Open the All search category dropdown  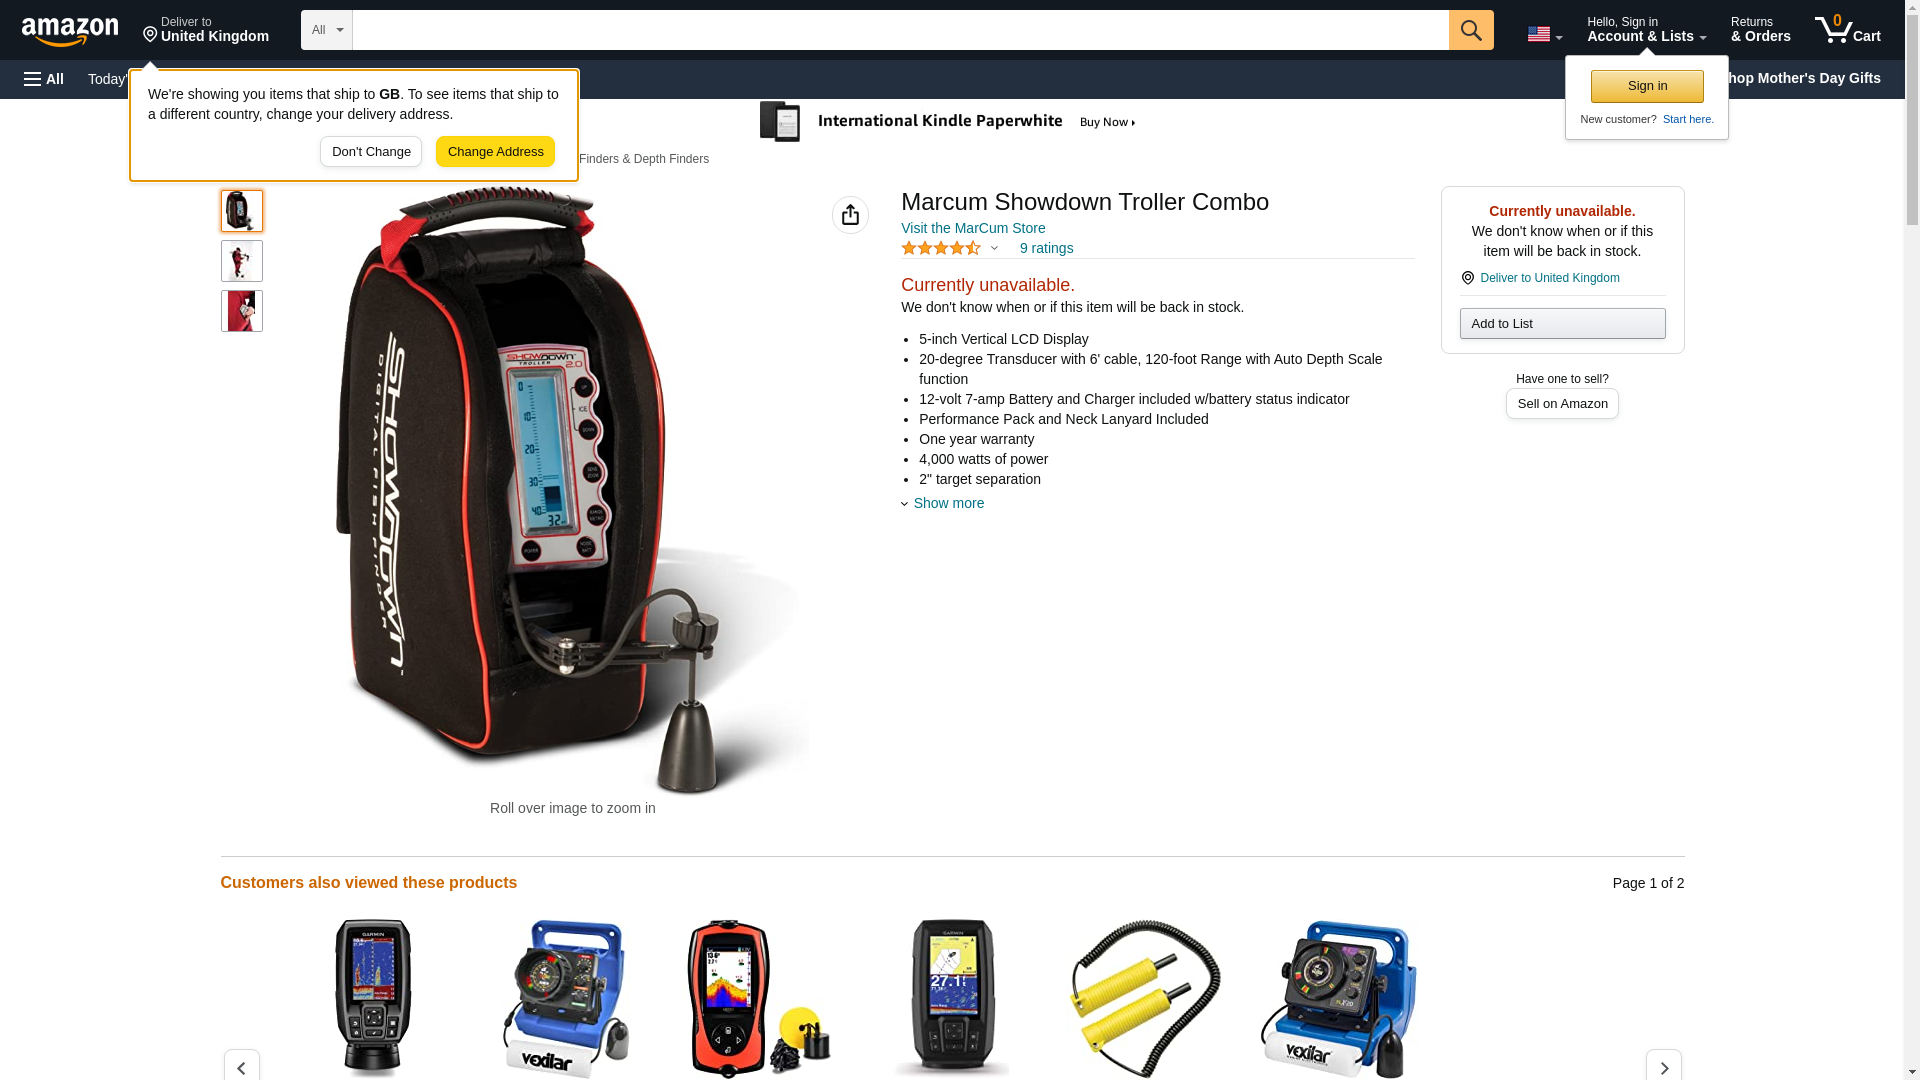(x=327, y=30)
